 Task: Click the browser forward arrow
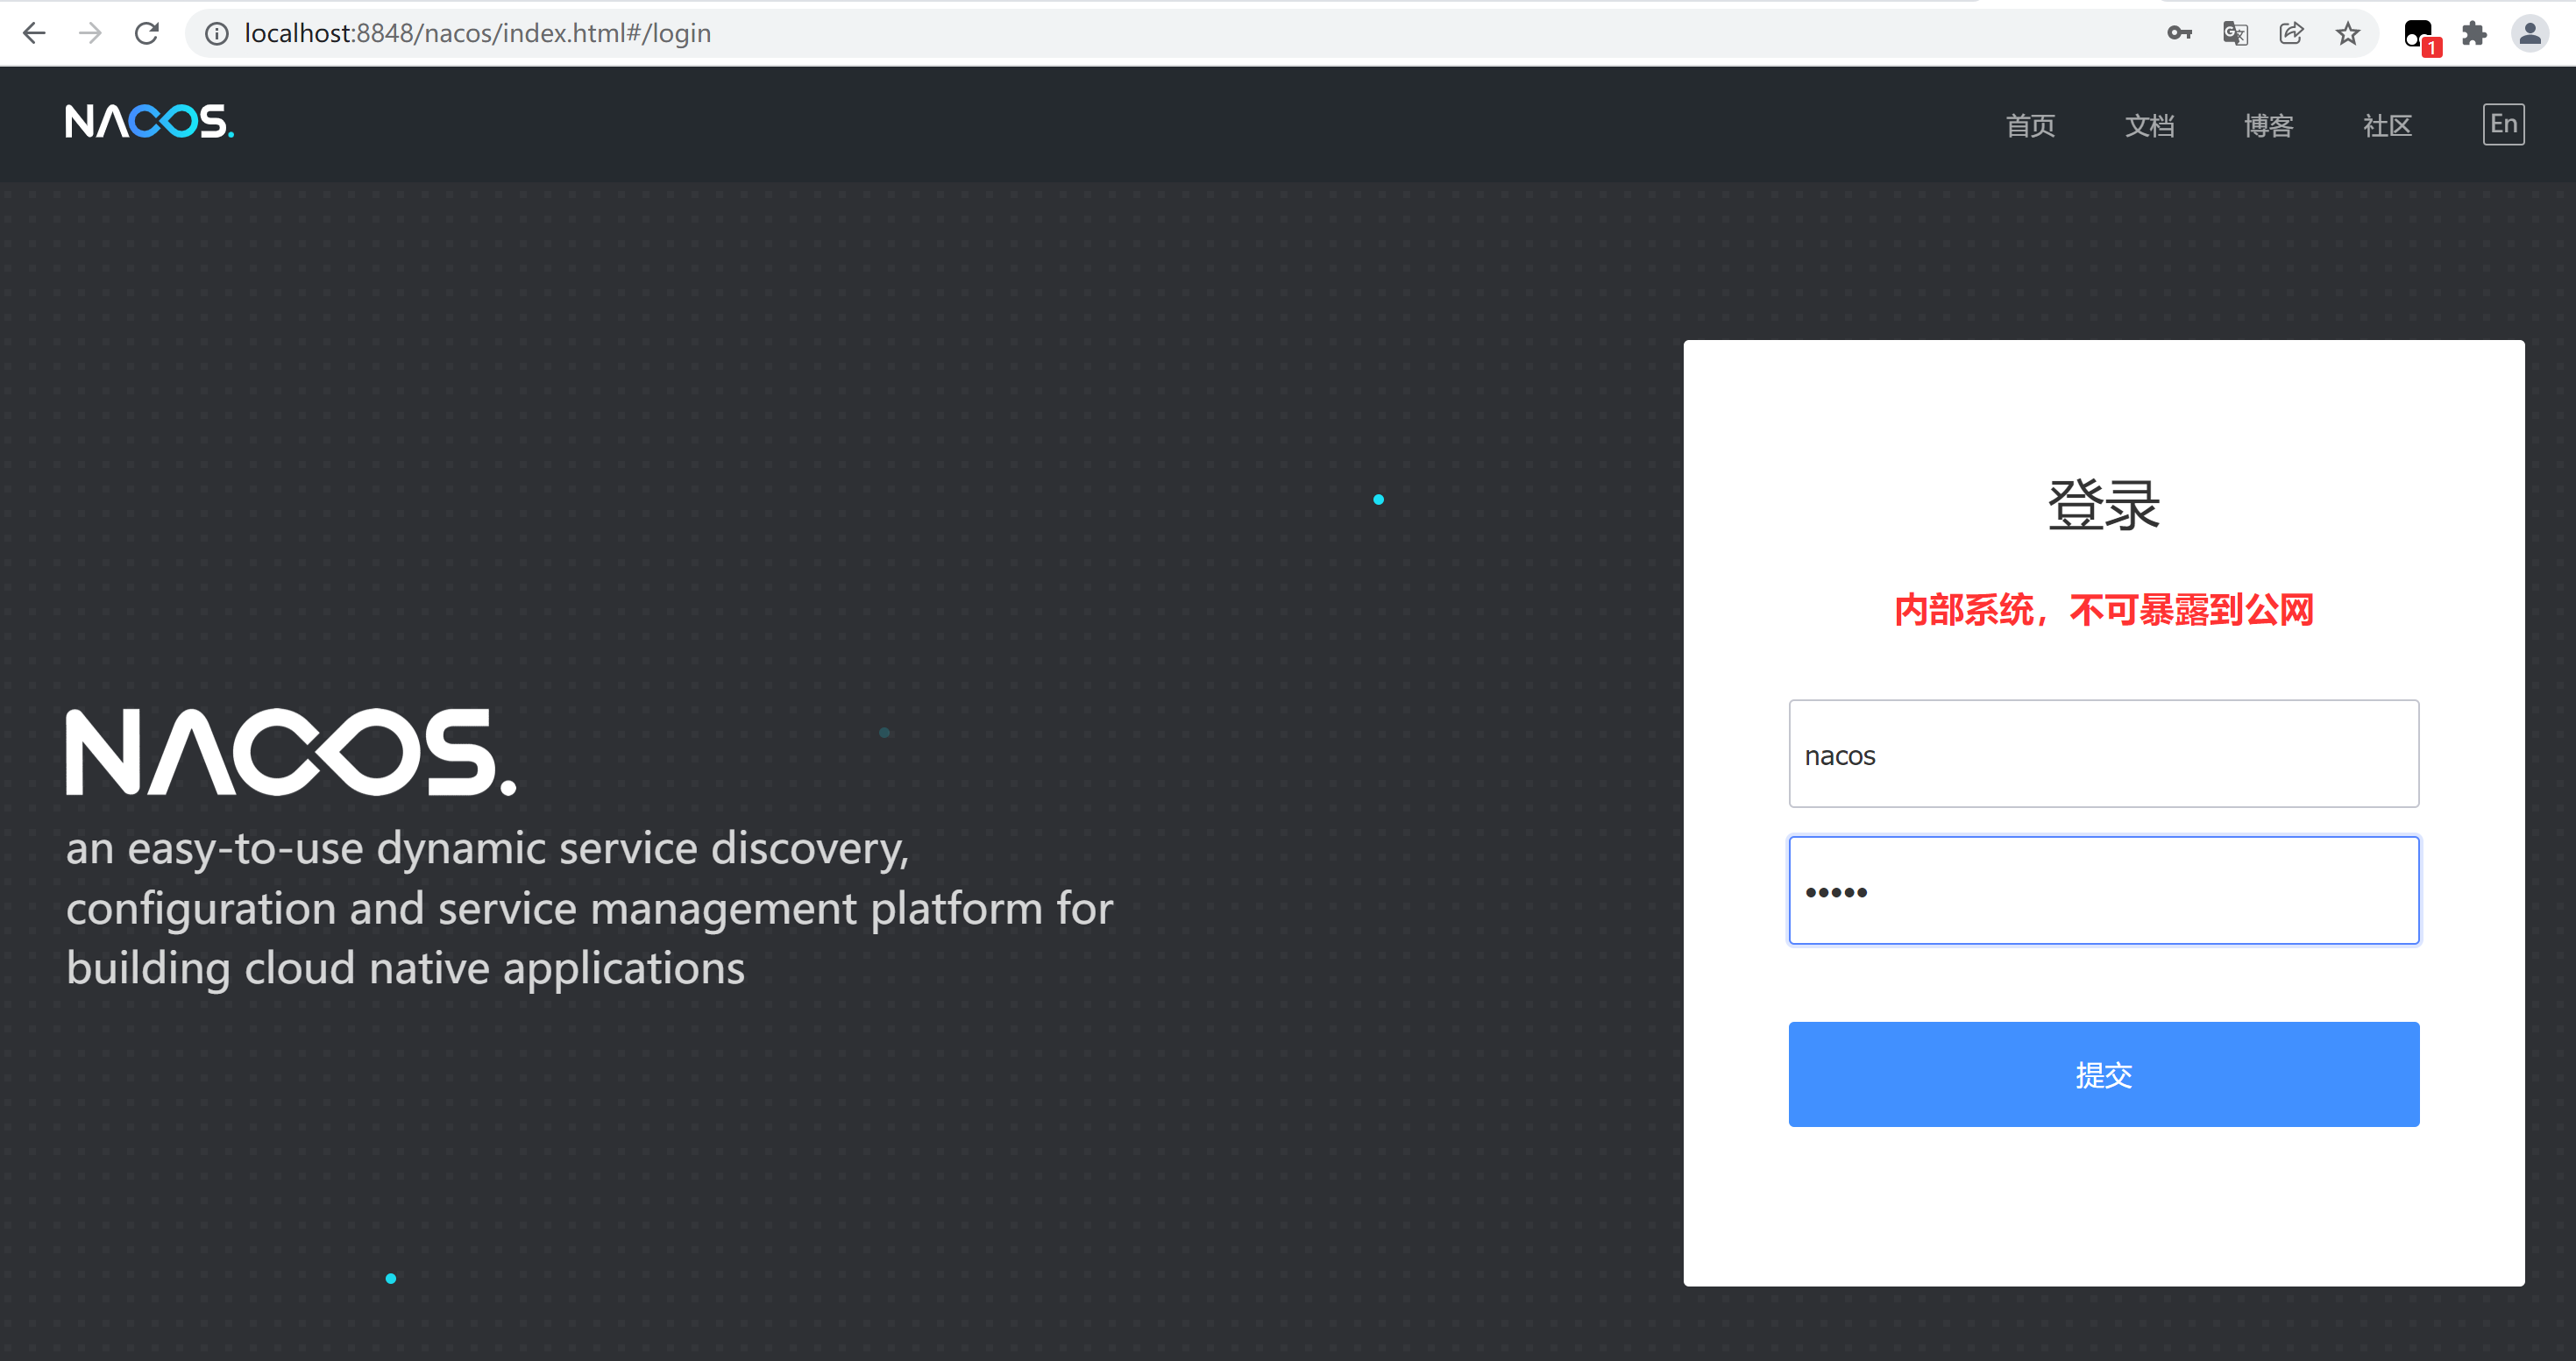pyautogui.click(x=90, y=33)
